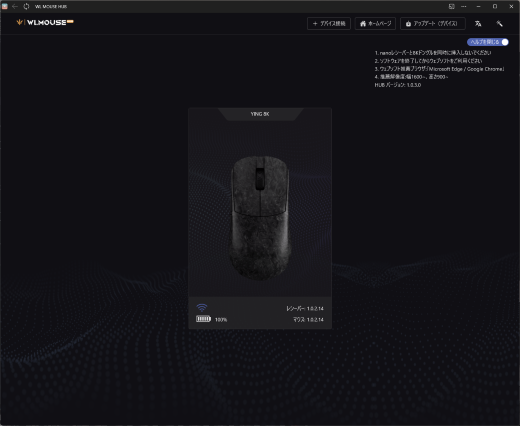Click the refresh icon in title bar

(26, 6)
